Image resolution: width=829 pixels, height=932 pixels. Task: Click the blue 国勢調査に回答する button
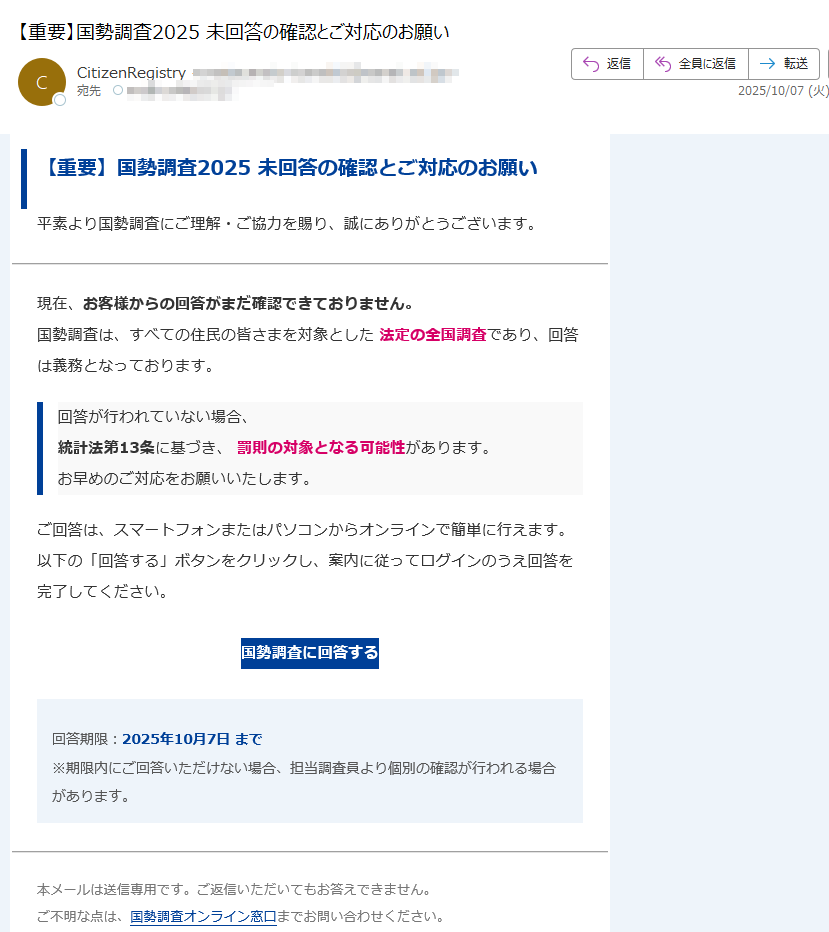coord(309,652)
